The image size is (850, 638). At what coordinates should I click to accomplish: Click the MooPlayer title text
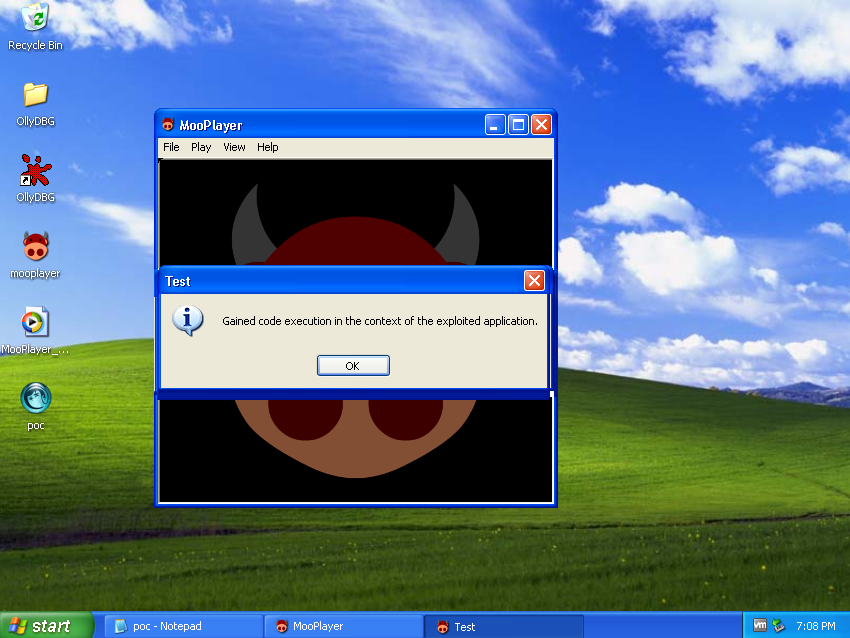pos(211,125)
